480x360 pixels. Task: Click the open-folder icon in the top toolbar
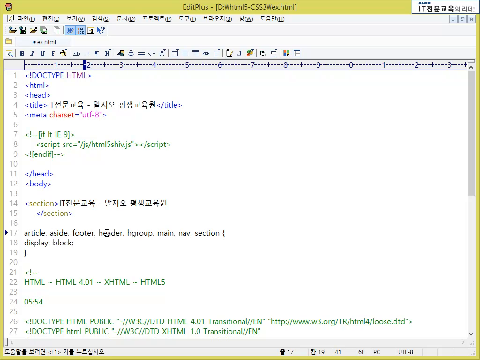[x=12, y=30]
